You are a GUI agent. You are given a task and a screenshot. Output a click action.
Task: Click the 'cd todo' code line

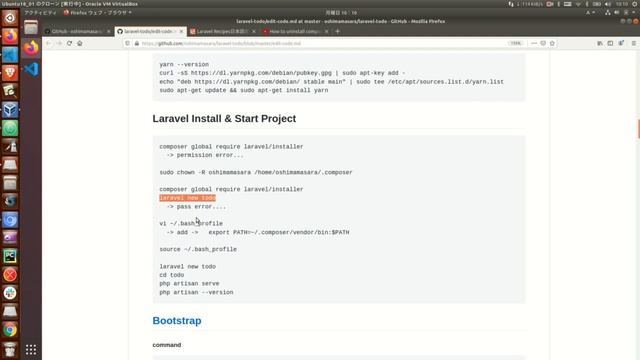point(172,275)
